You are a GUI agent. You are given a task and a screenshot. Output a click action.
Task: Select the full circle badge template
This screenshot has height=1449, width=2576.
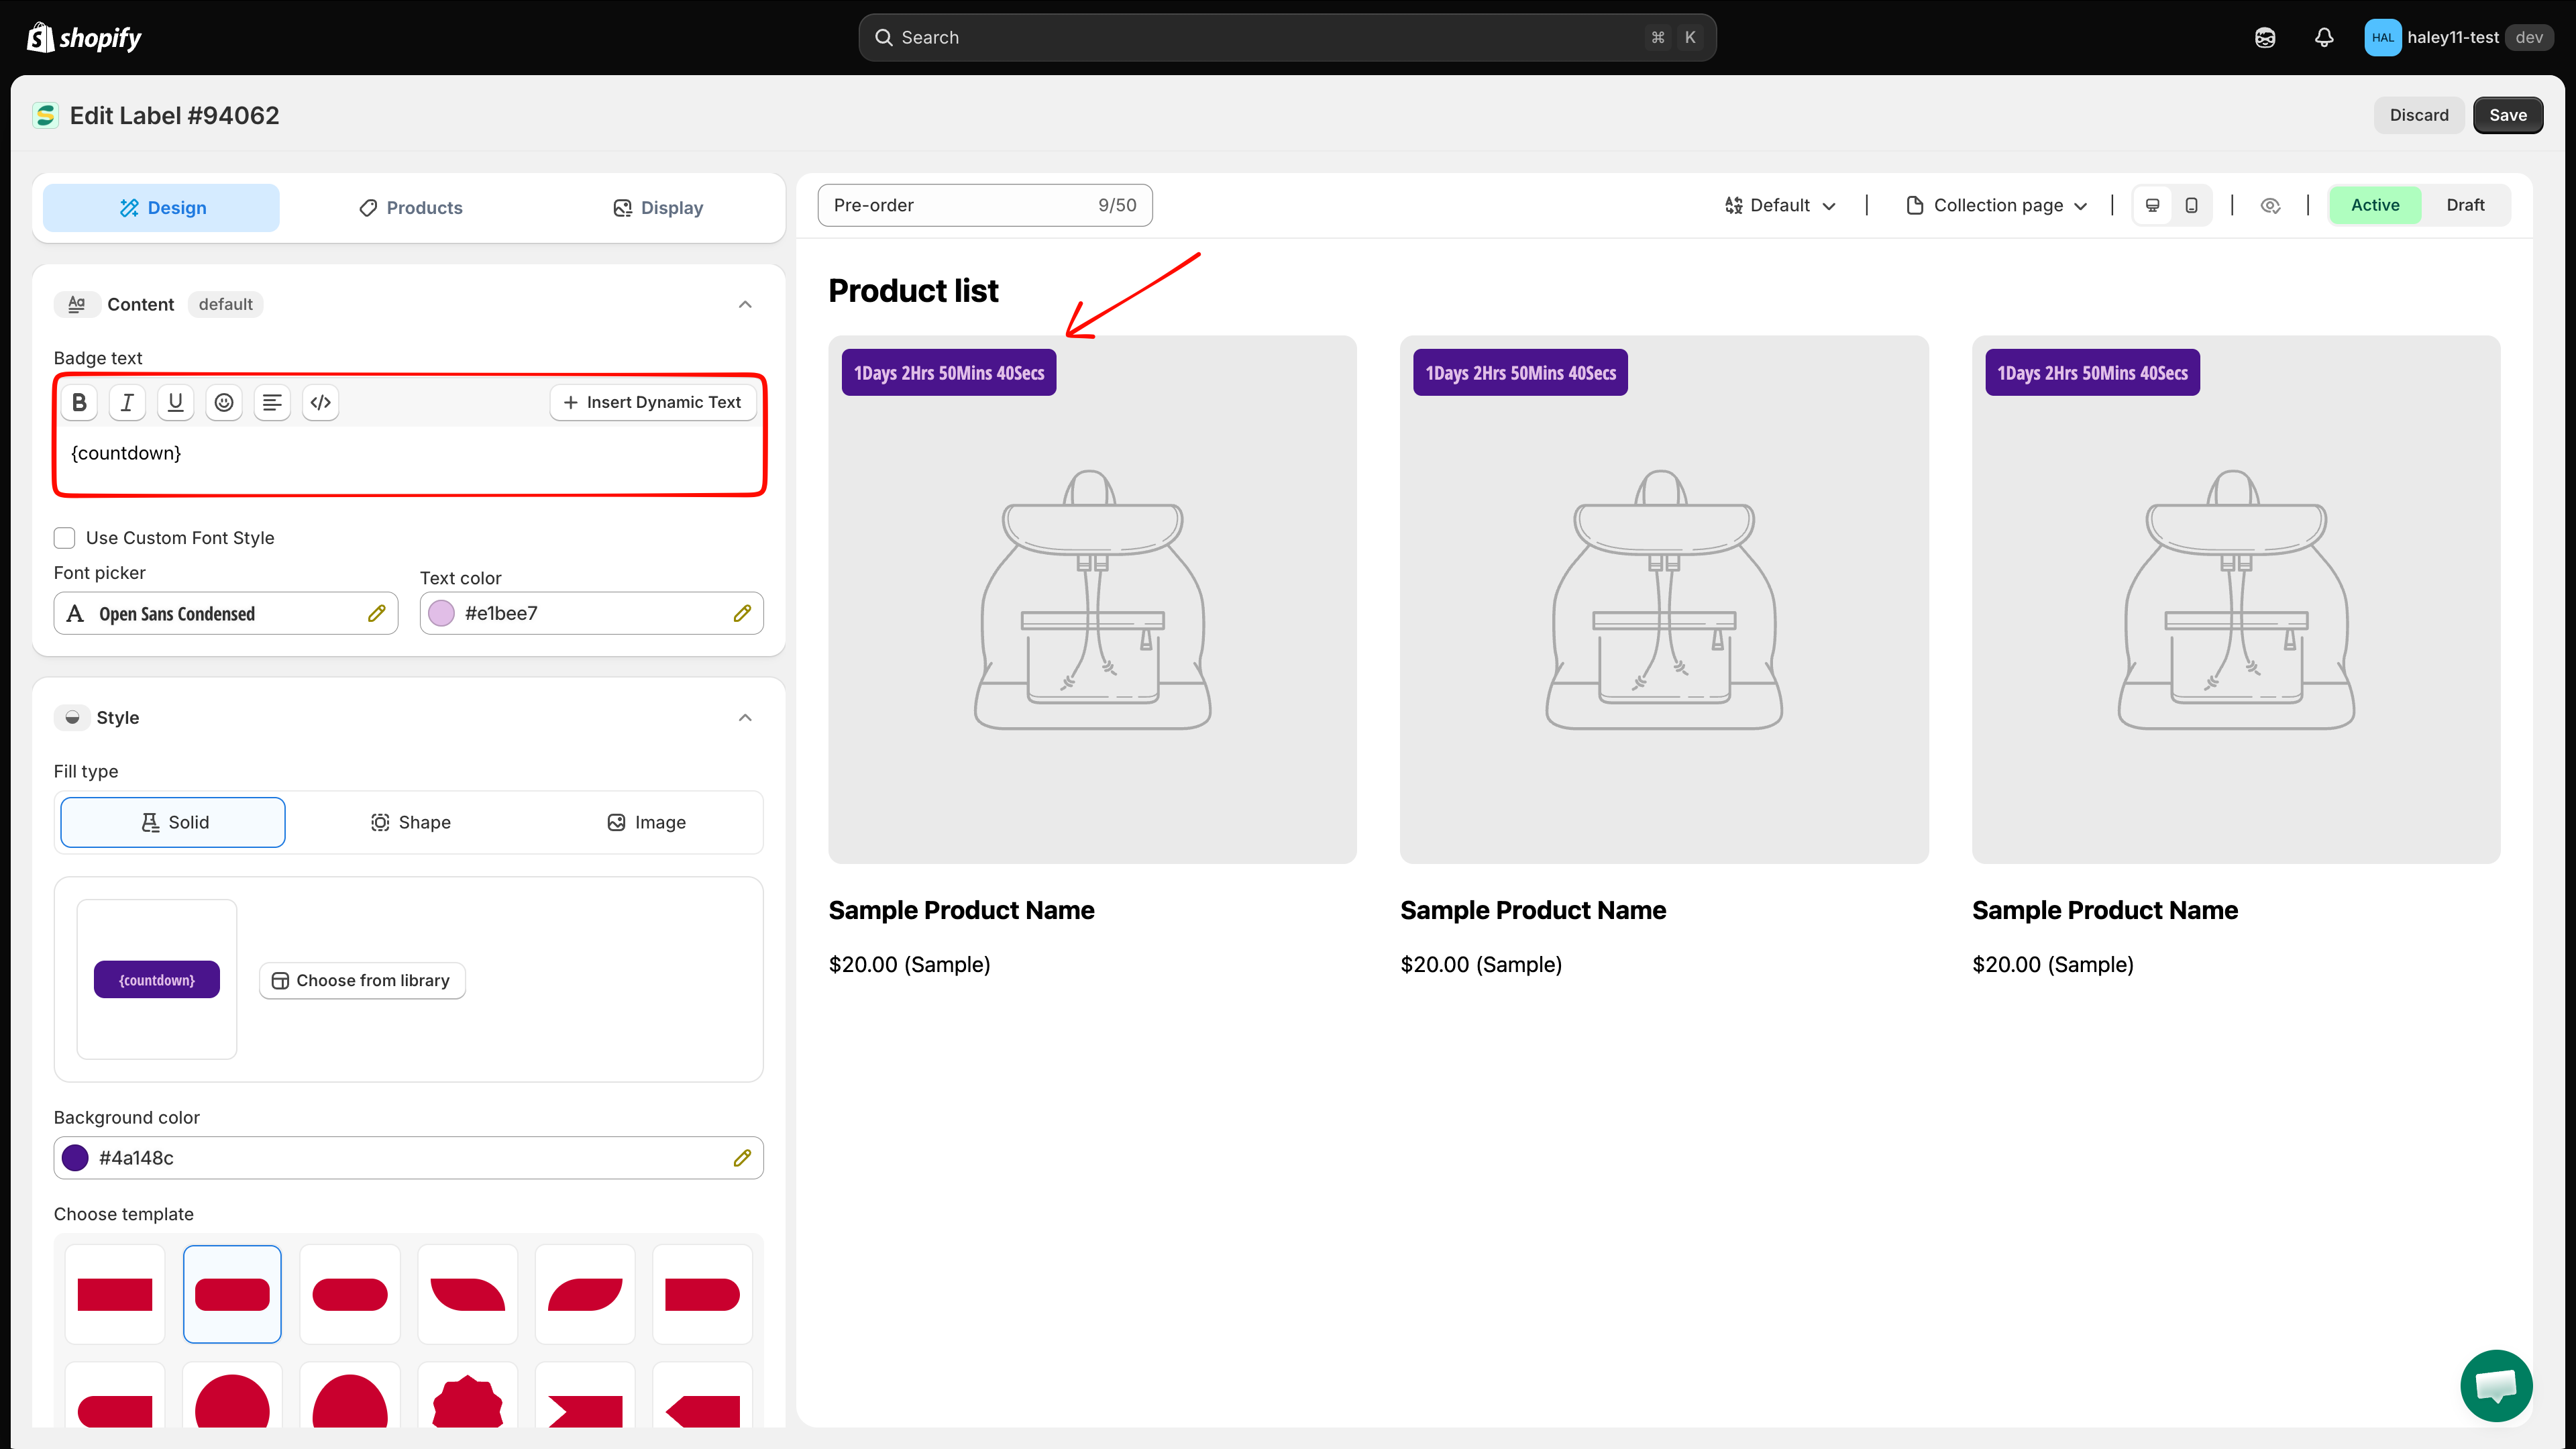pyautogui.click(x=232, y=1397)
